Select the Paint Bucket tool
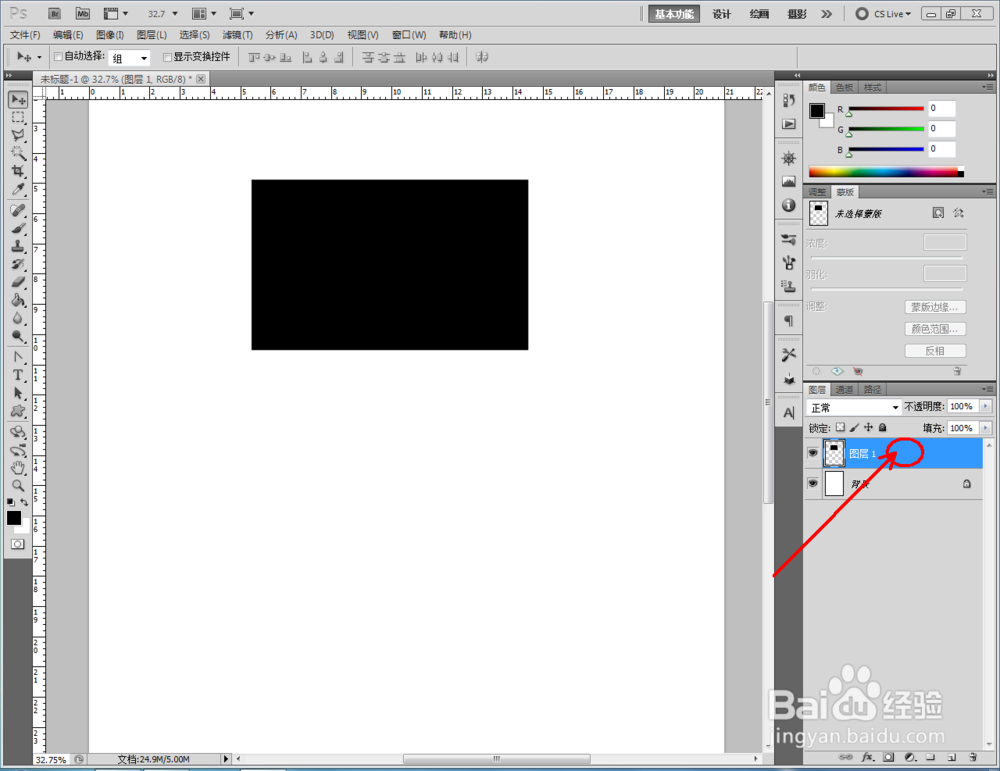The width and height of the screenshot is (1000, 771). click(18, 300)
